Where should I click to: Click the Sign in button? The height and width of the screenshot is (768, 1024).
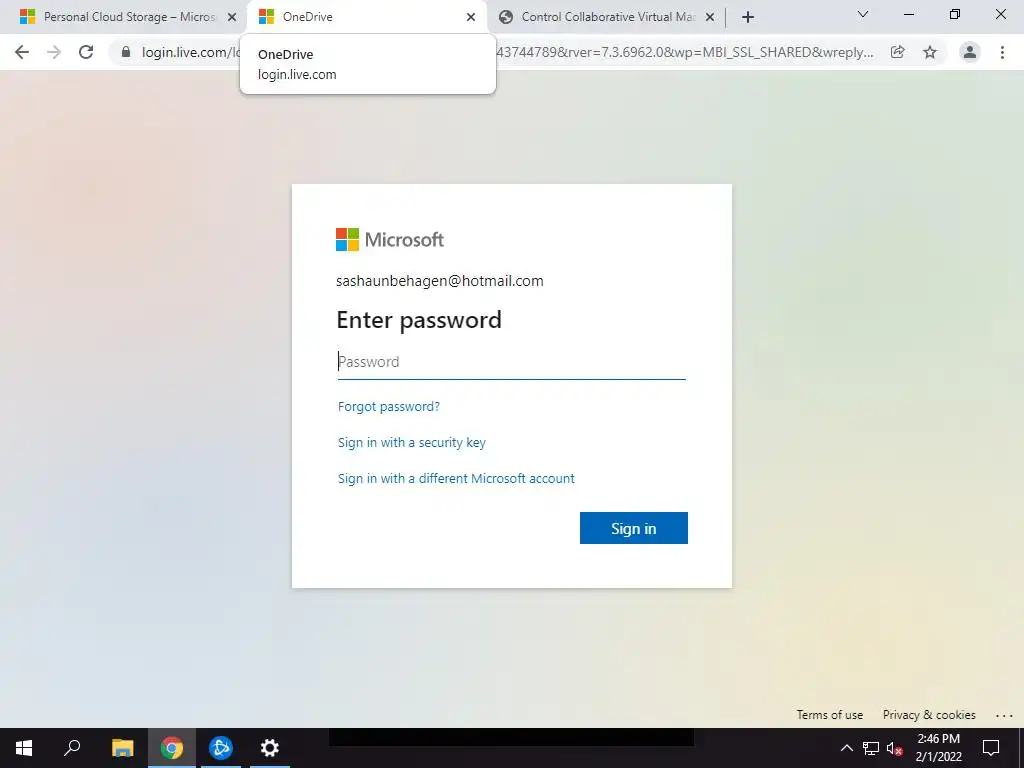click(x=633, y=528)
